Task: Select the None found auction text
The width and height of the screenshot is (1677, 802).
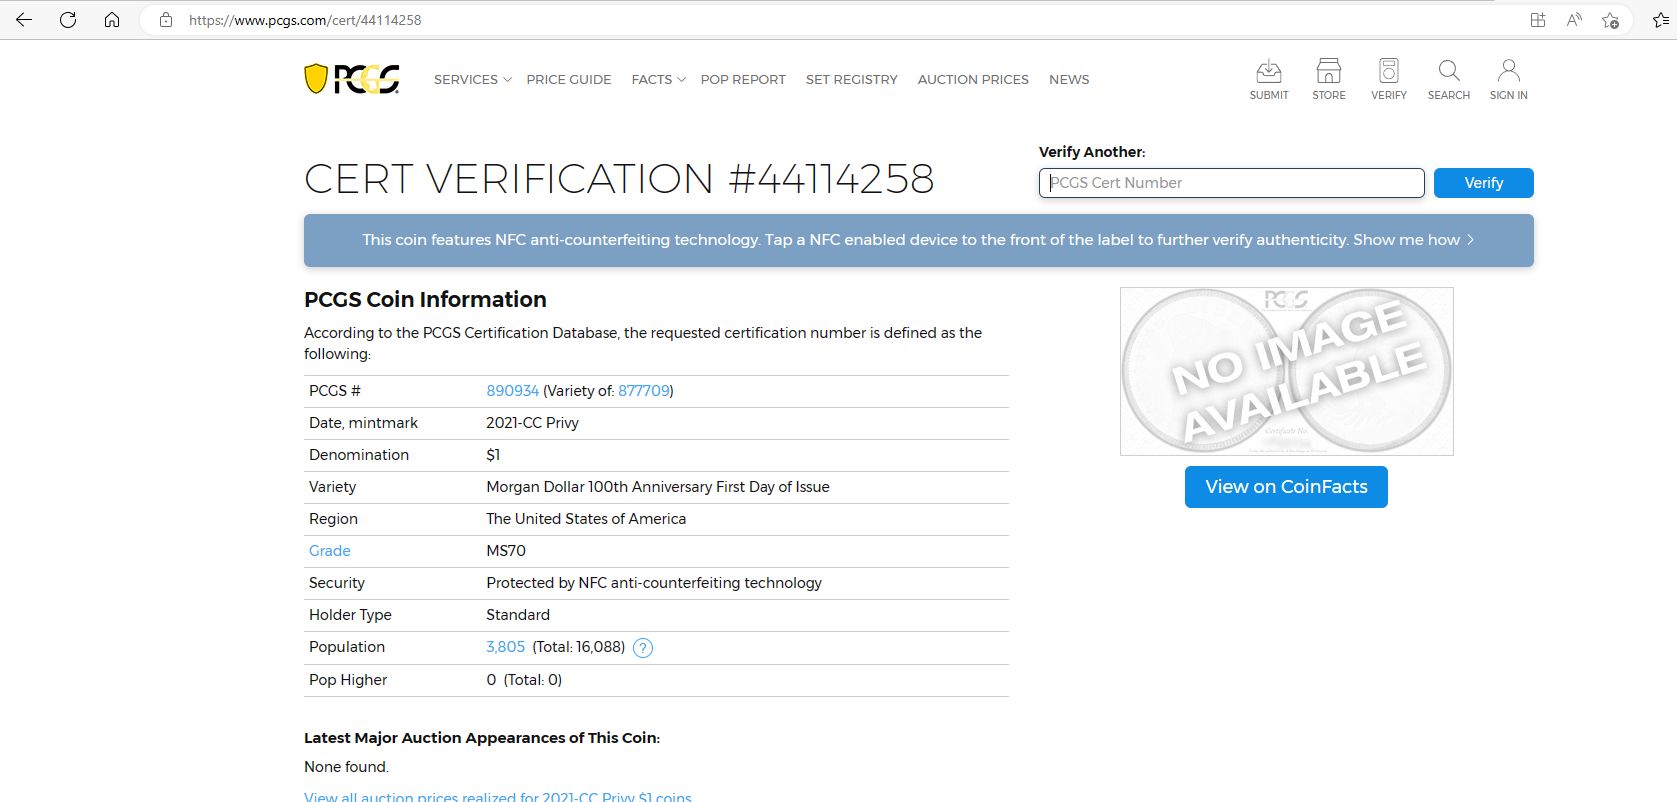Action: click(346, 767)
